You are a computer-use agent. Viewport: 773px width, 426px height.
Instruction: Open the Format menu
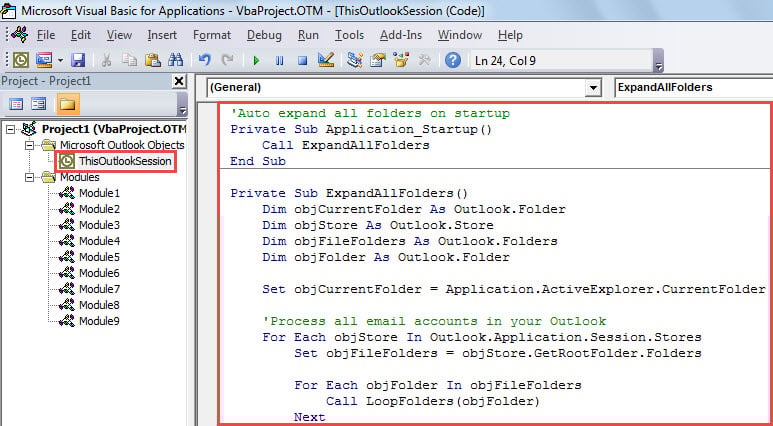click(212, 36)
